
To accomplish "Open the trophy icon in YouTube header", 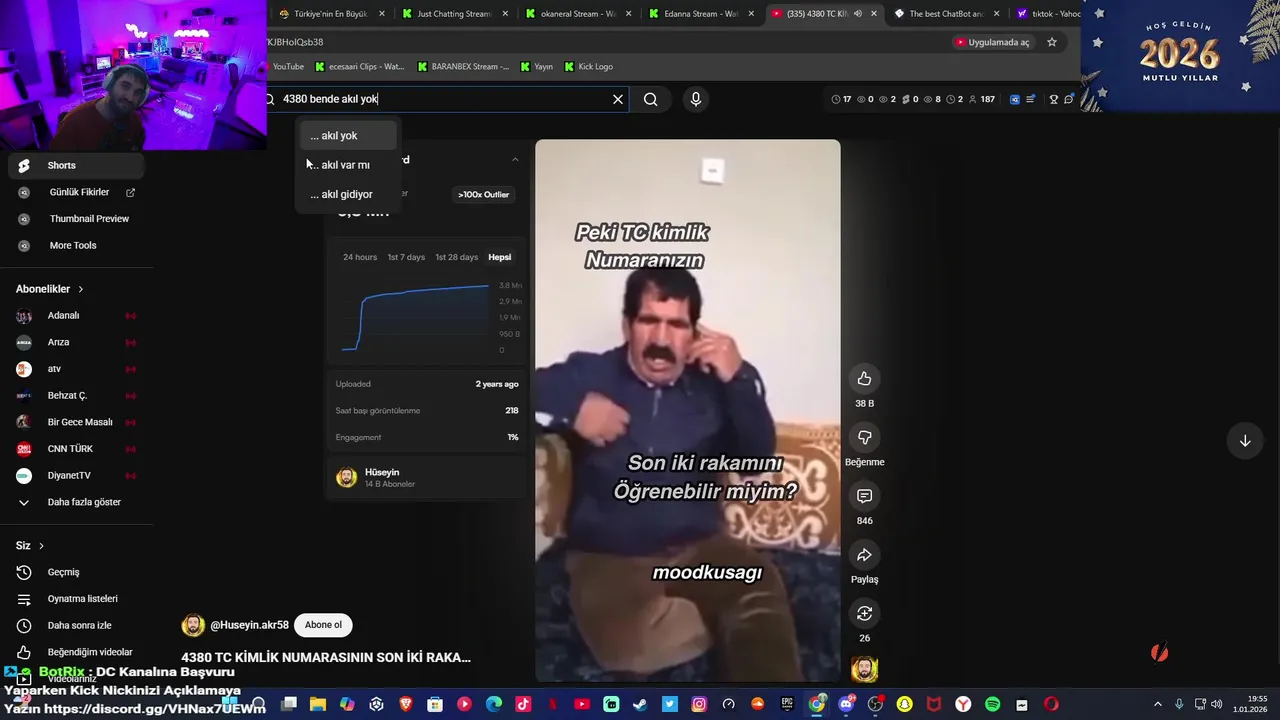I will (1053, 99).
